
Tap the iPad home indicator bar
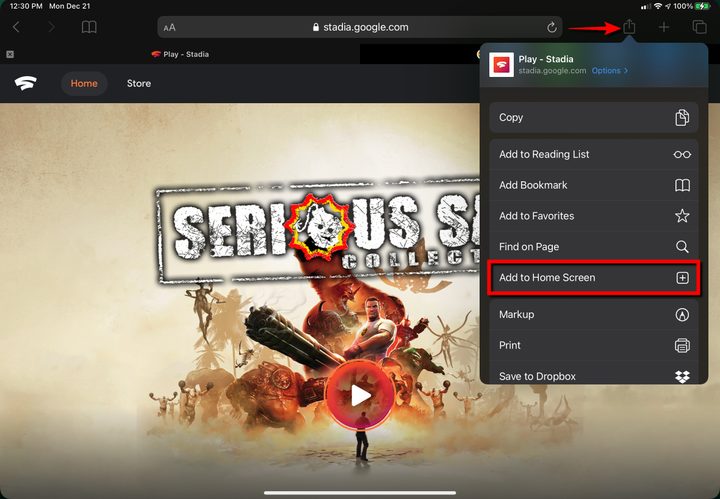point(360,493)
